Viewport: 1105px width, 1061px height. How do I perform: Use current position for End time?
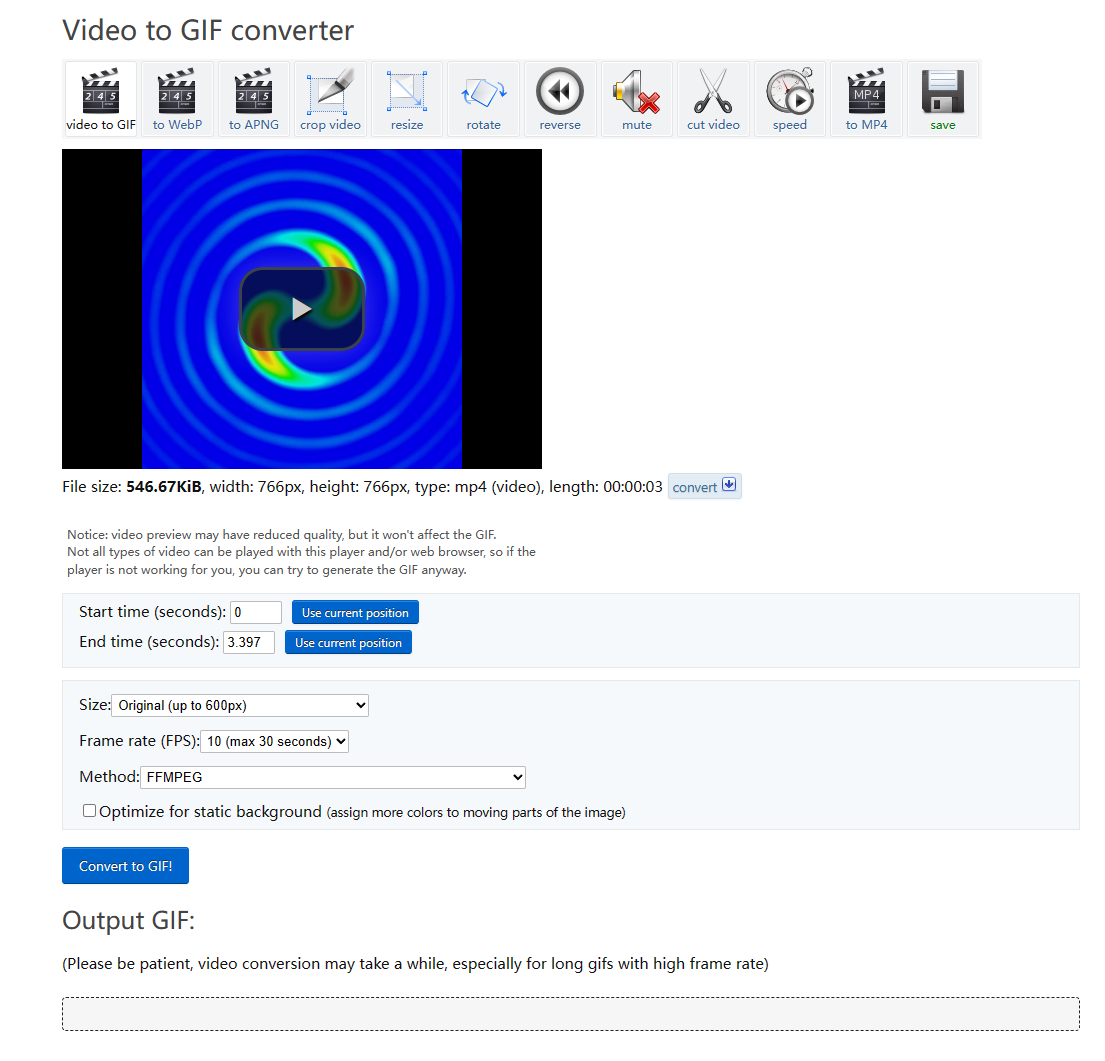(x=348, y=643)
